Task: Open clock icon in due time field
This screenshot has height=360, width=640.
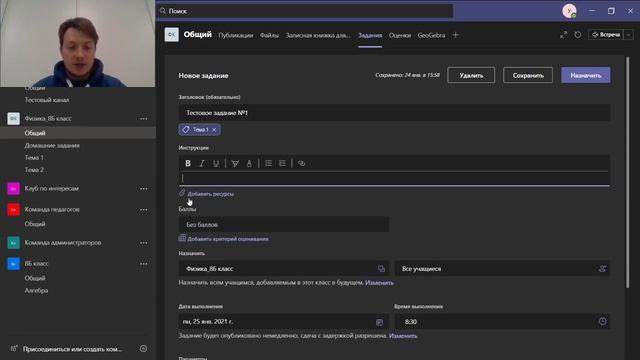Action: (x=602, y=322)
